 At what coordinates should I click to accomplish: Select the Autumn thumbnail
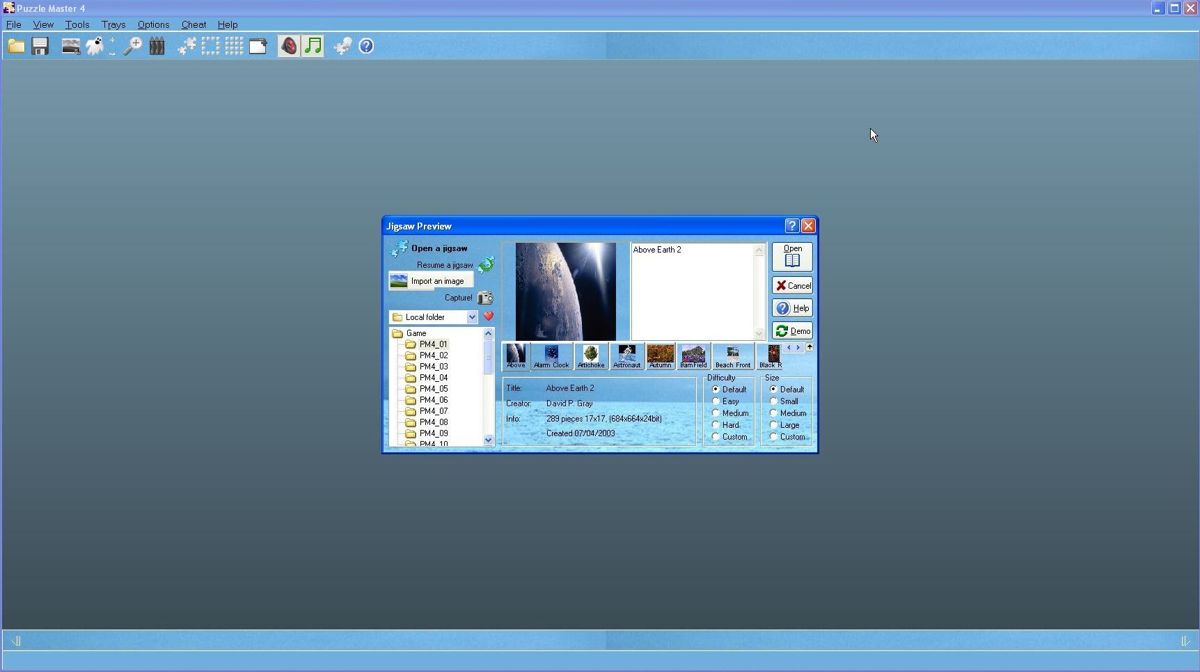tap(660, 357)
